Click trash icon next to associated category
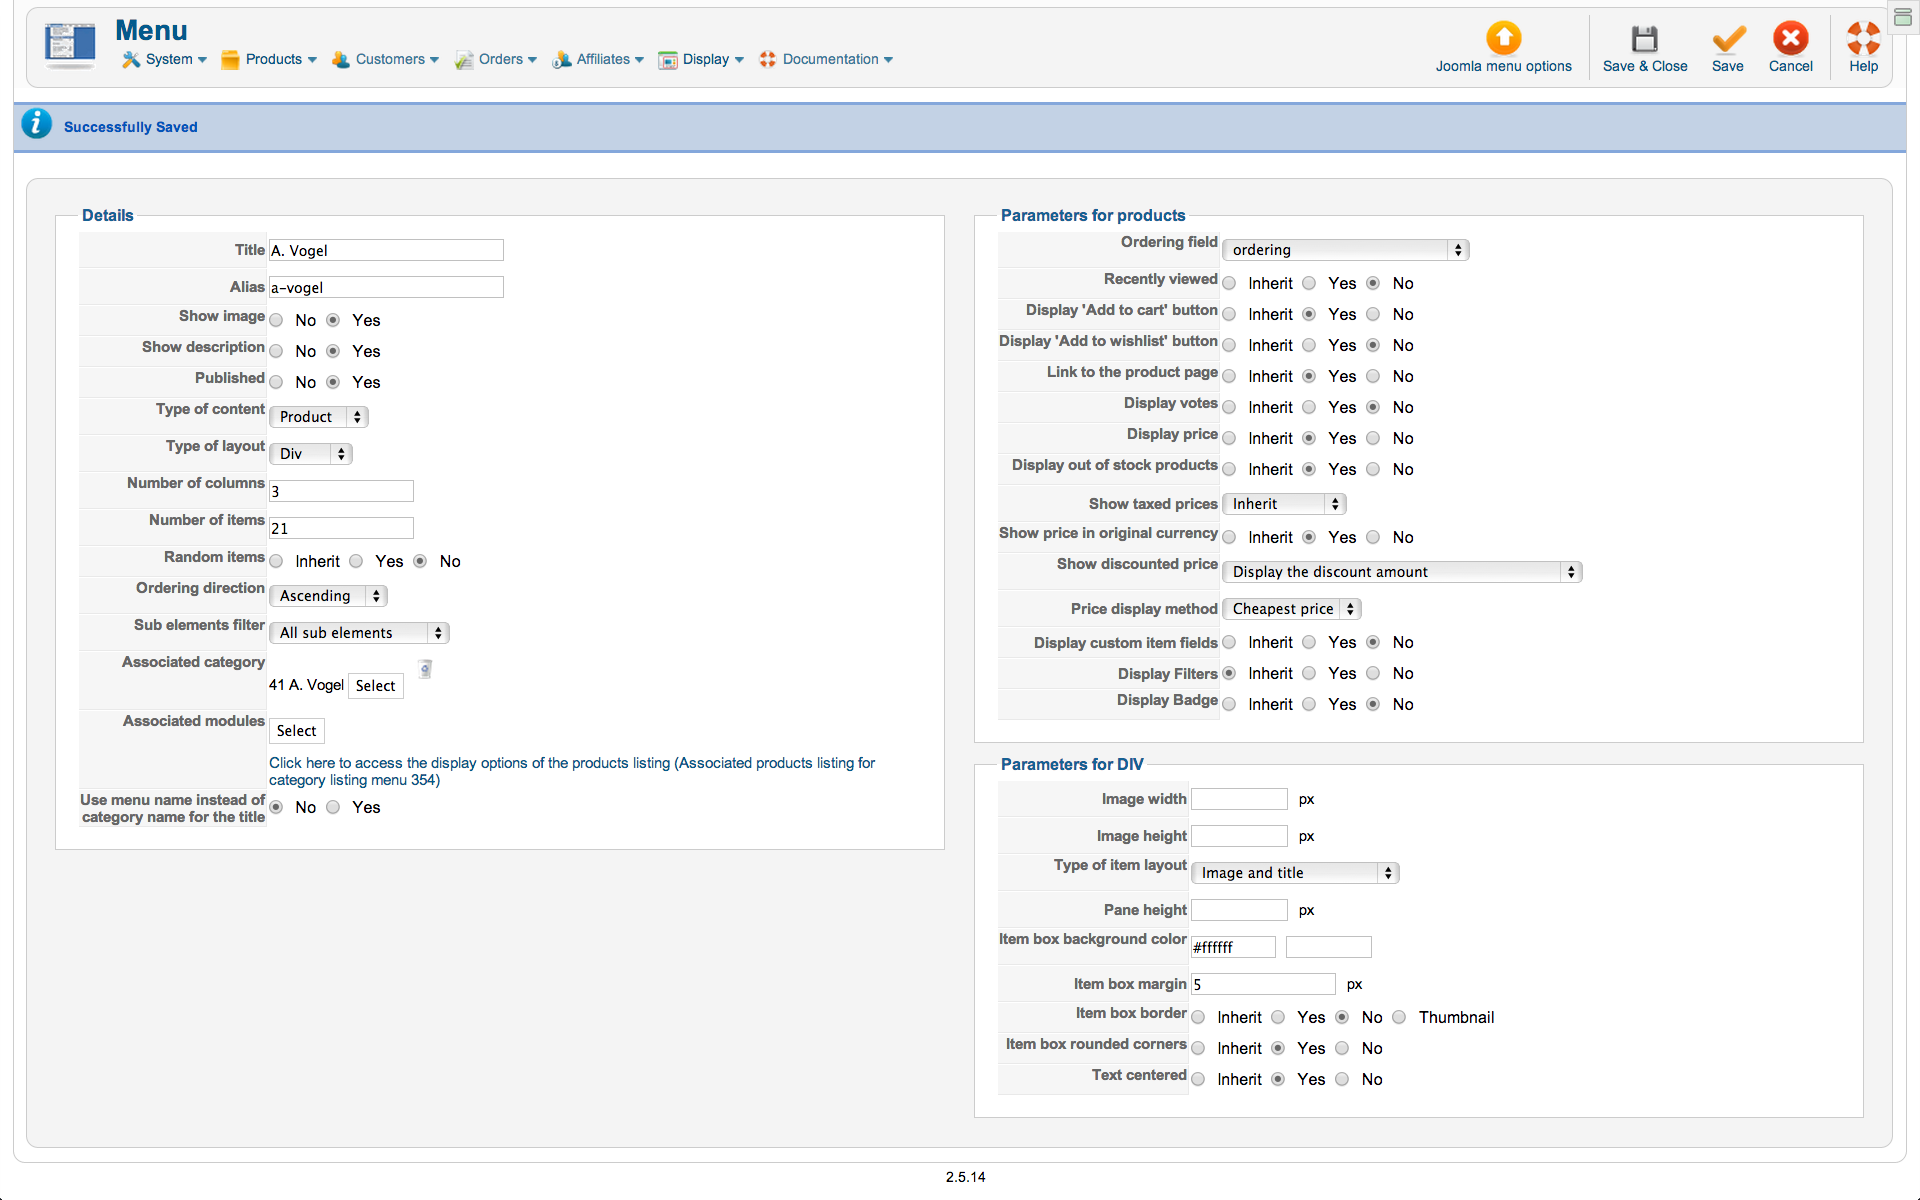This screenshot has width=1920, height=1200. click(x=425, y=669)
